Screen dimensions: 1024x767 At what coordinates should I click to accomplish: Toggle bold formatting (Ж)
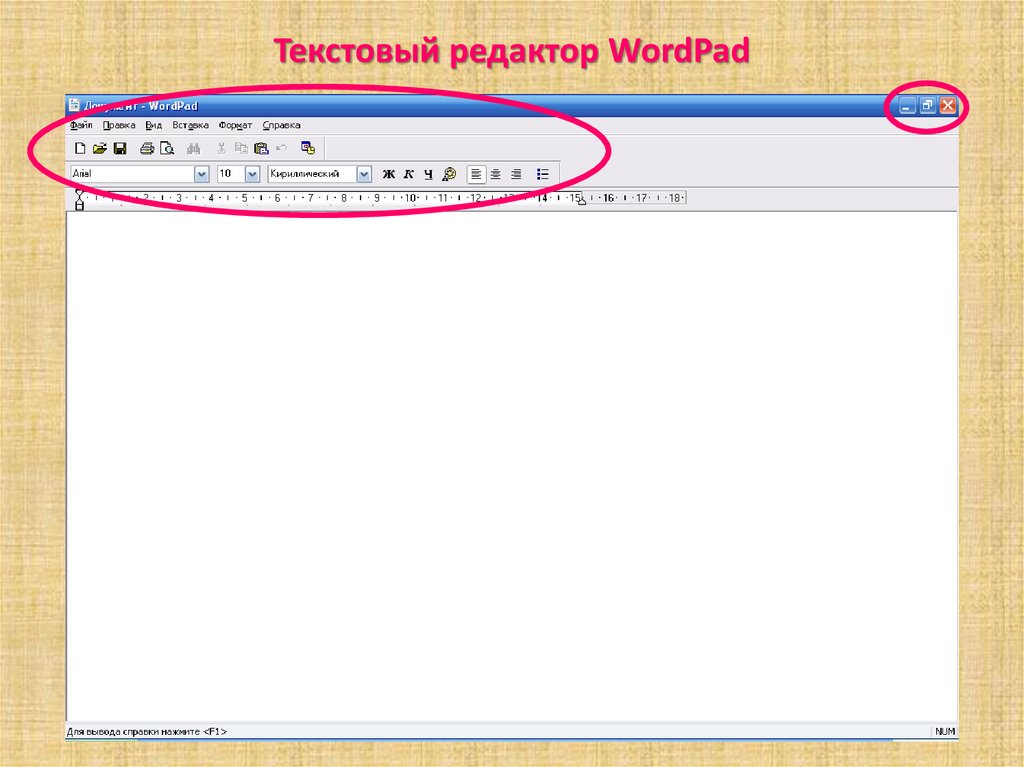coord(389,174)
